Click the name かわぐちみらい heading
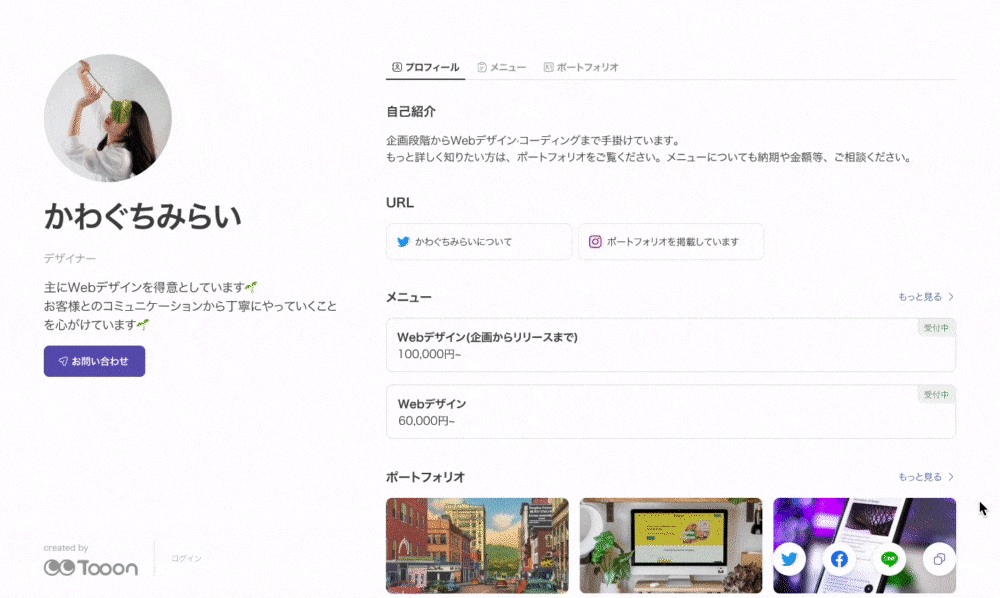The width and height of the screenshot is (1000, 598). coord(143,216)
